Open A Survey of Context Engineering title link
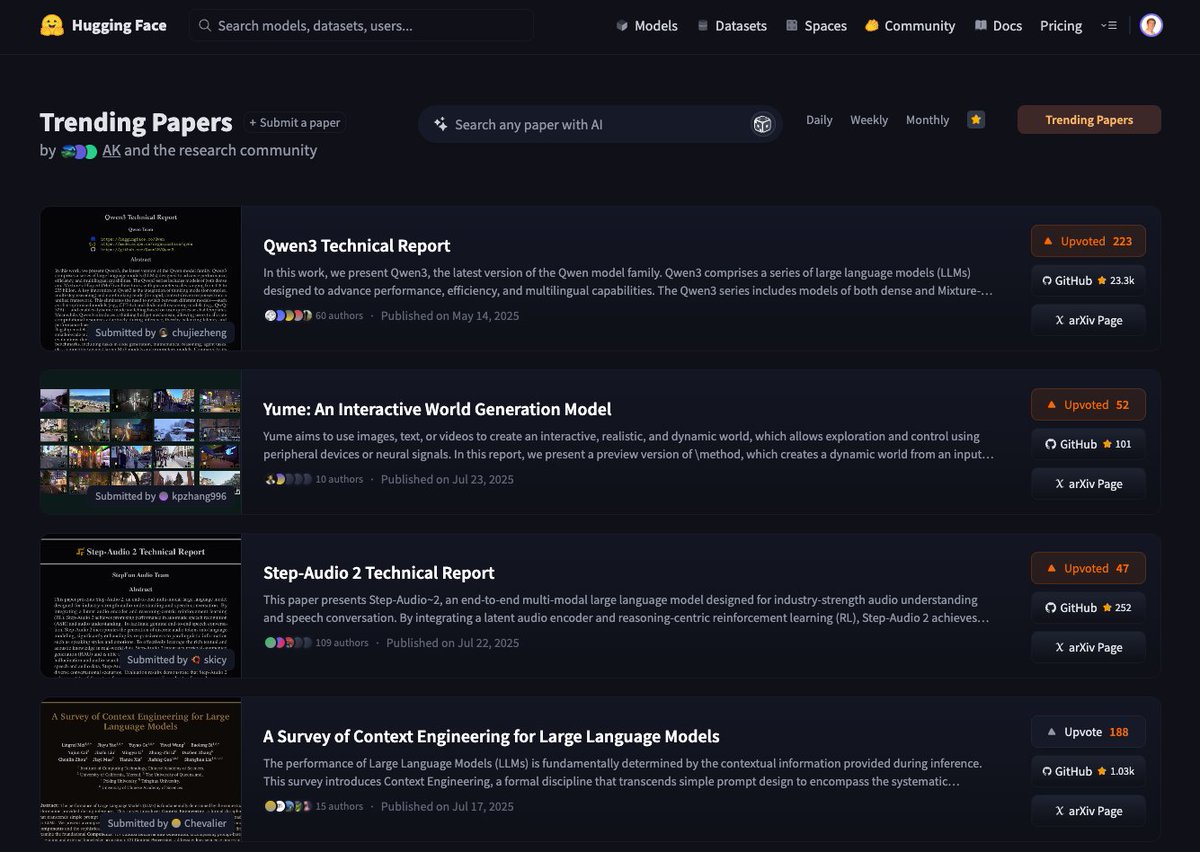This screenshot has width=1200, height=852. point(491,737)
